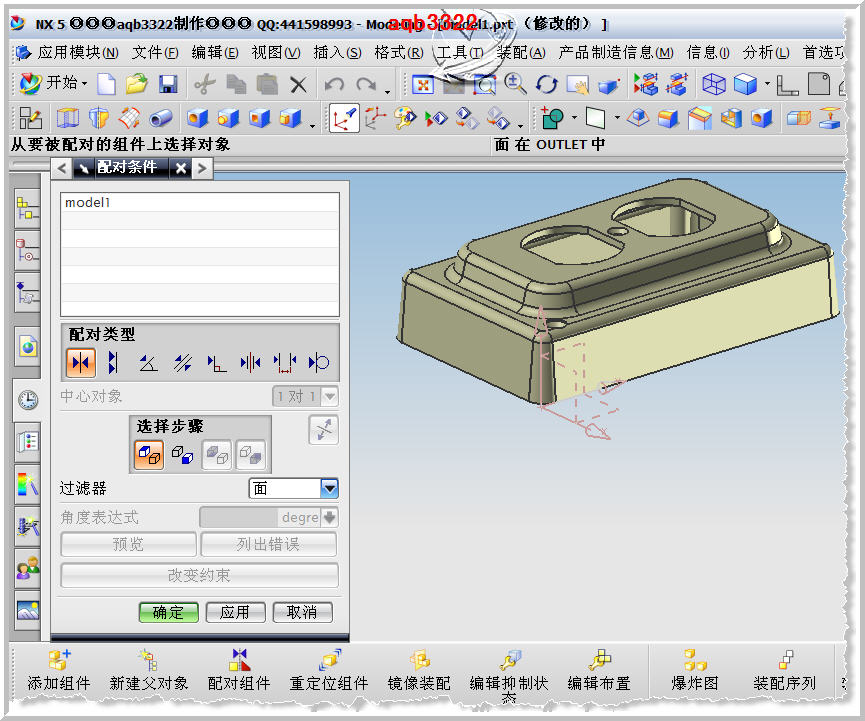
Task: Open the 视图 menu
Action: pos(276,53)
